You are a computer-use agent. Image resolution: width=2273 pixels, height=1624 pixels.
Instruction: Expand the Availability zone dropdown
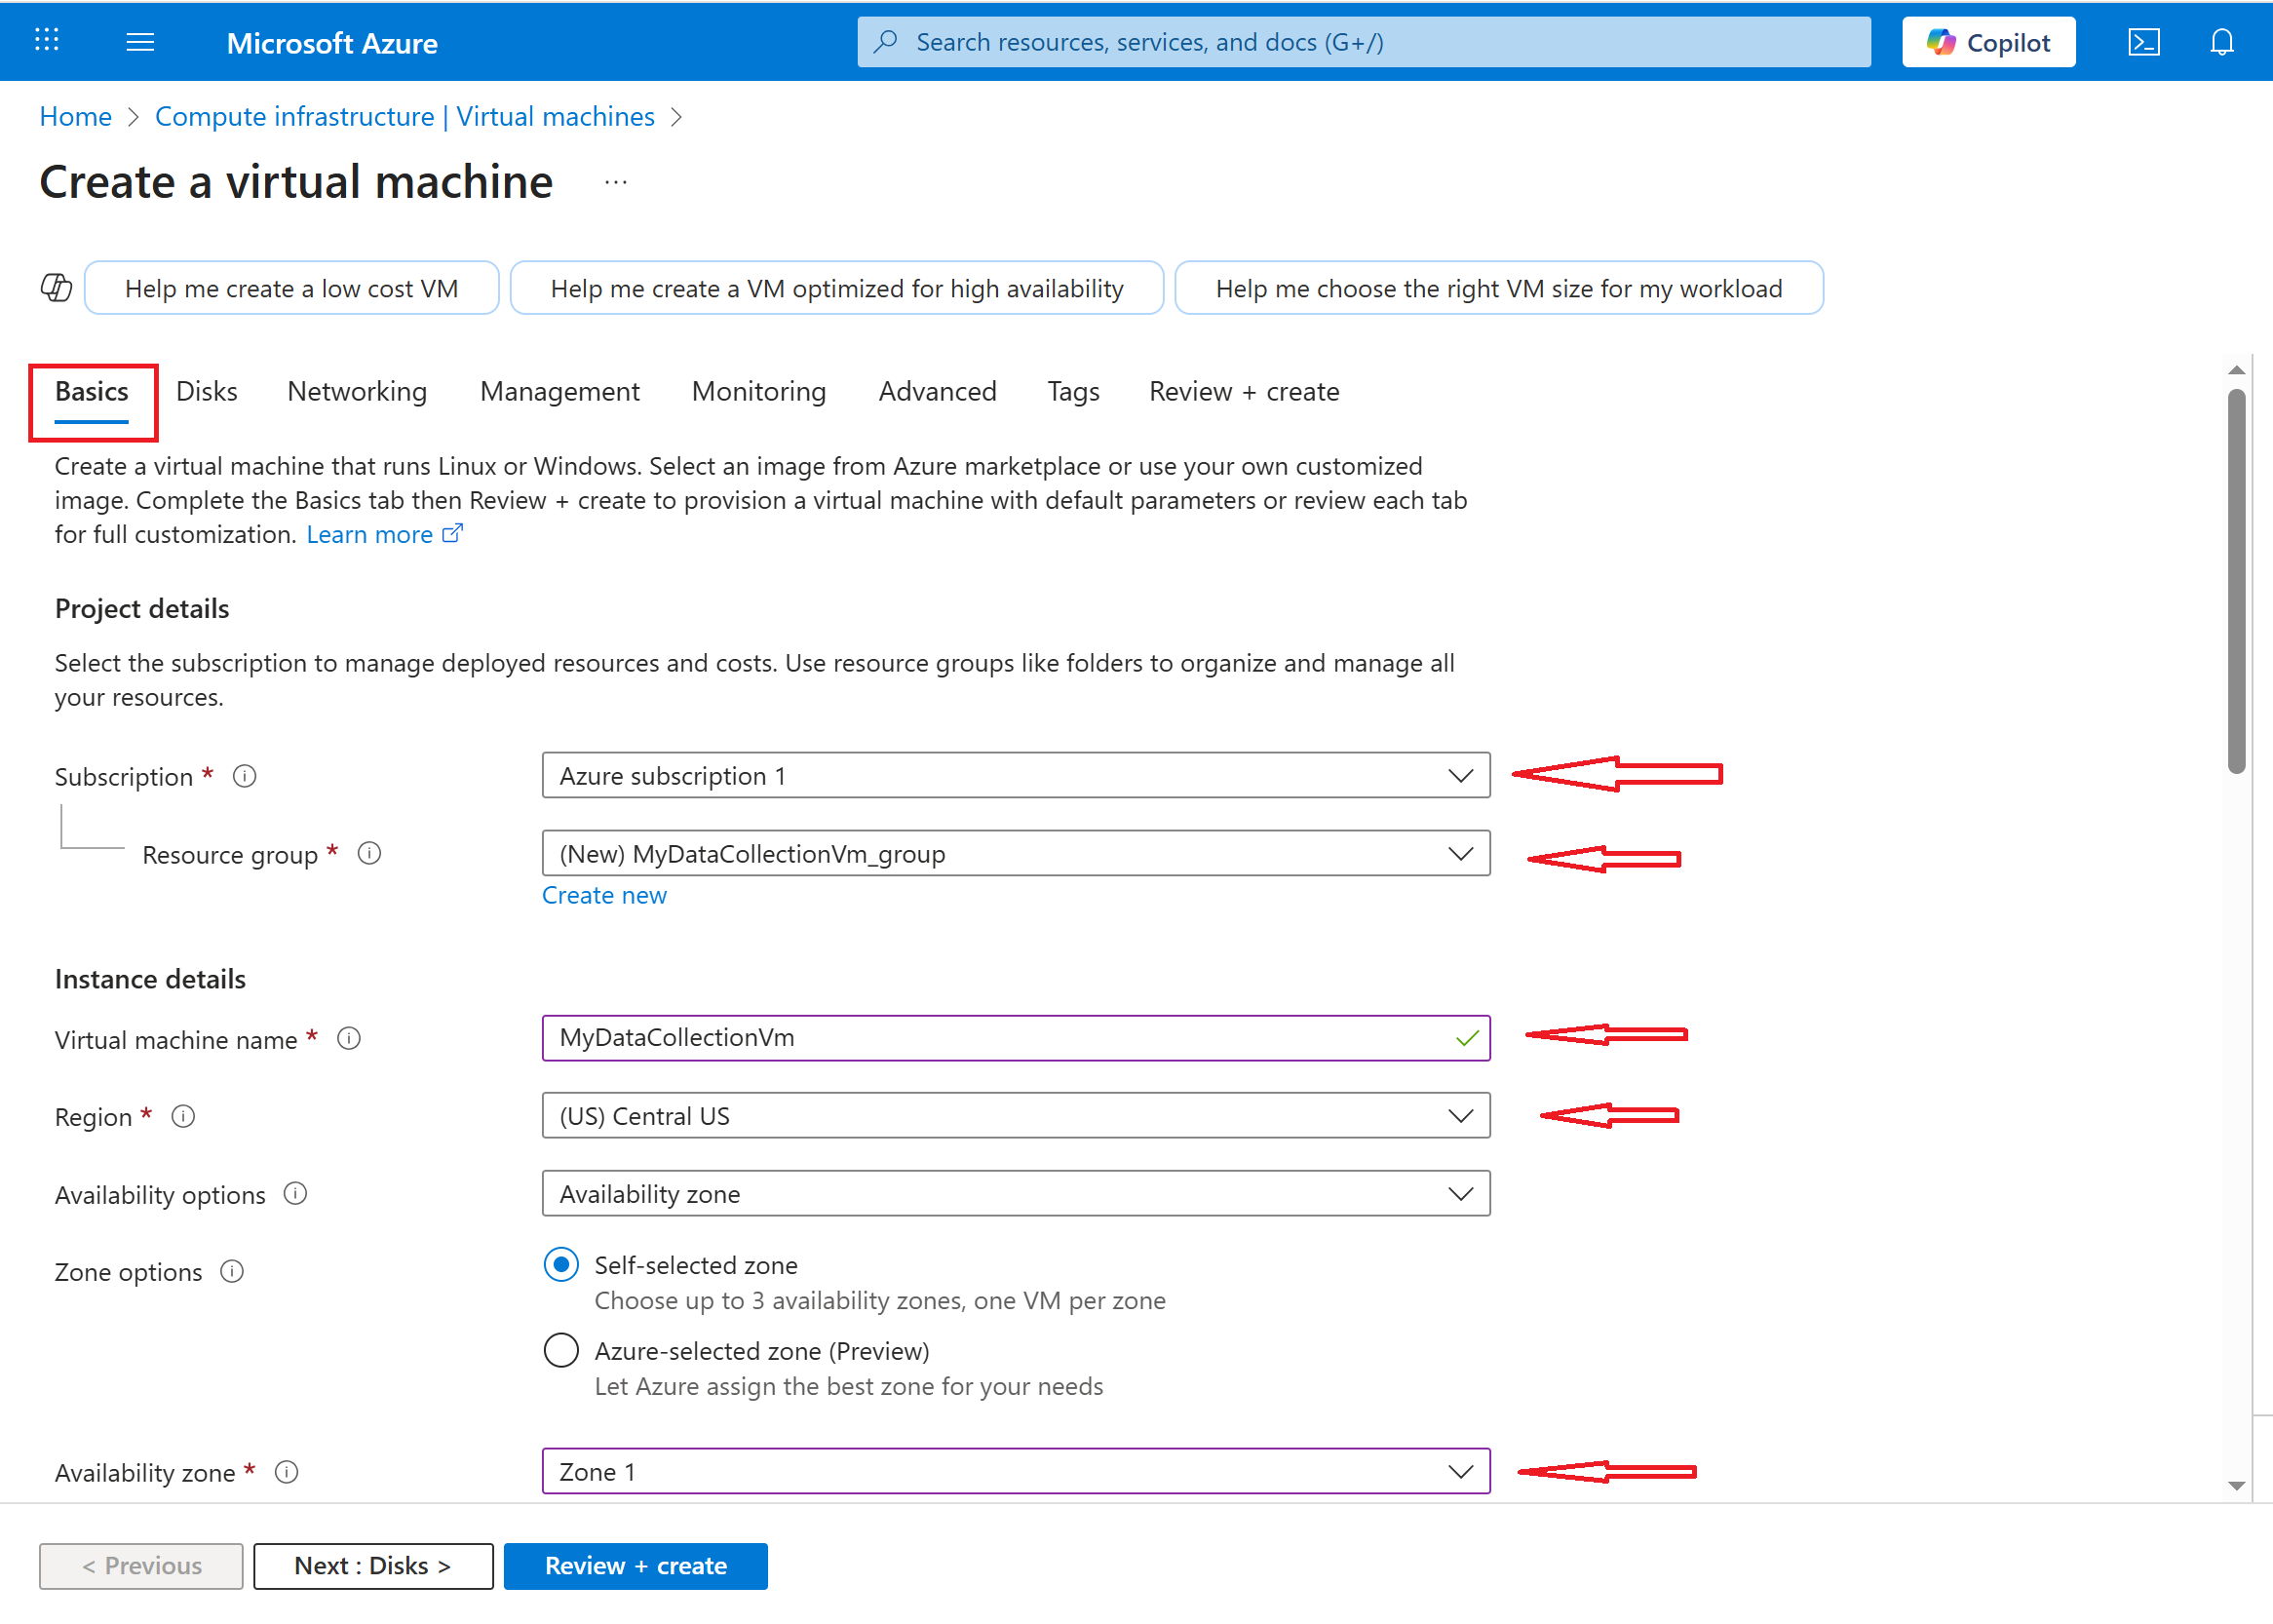1015,1472
